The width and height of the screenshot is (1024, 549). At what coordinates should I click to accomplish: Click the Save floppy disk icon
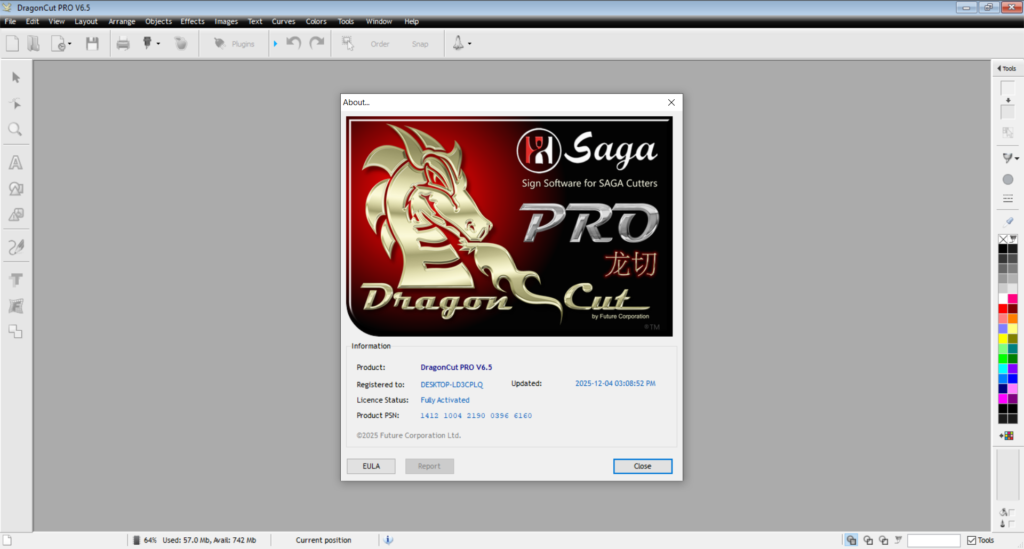(92, 44)
